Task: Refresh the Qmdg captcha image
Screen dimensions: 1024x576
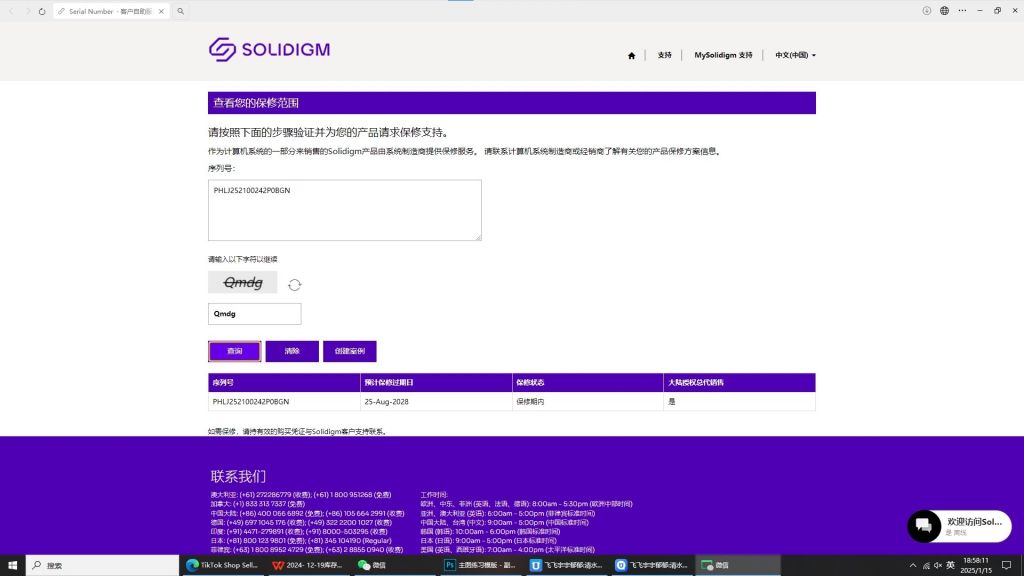Action: click(294, 284)
